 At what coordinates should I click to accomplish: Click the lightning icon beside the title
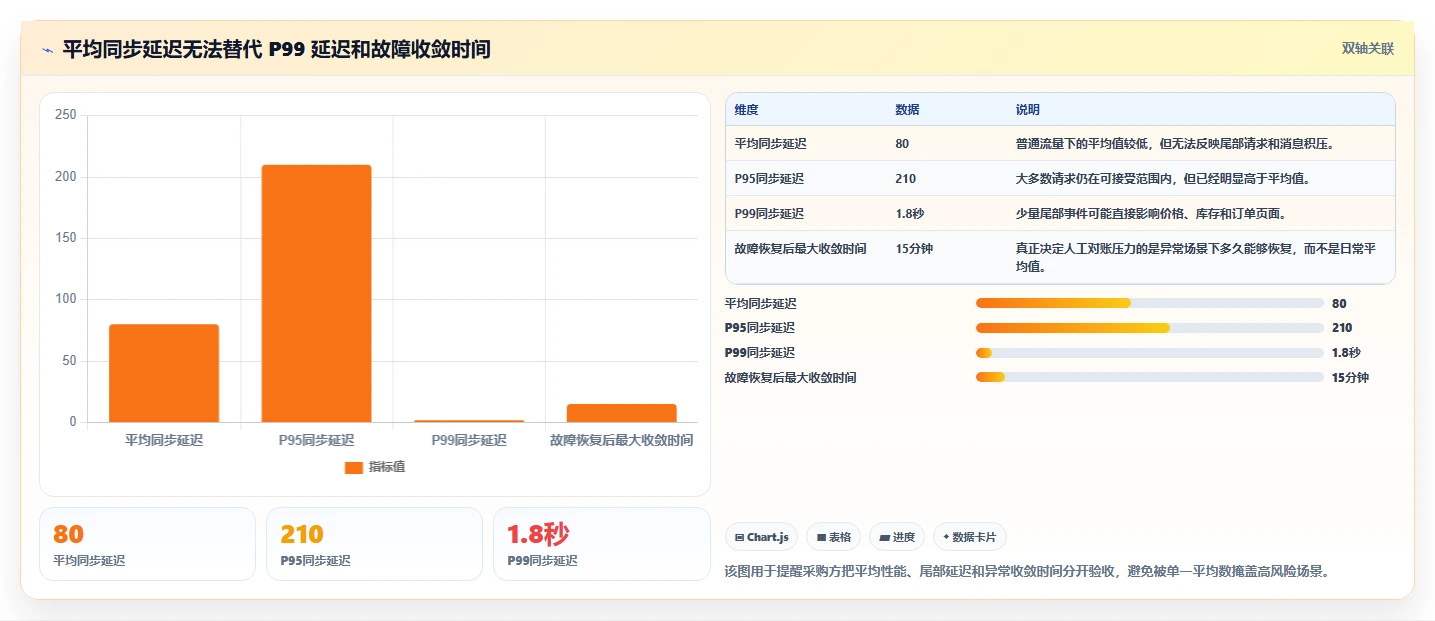coord(47,49)
